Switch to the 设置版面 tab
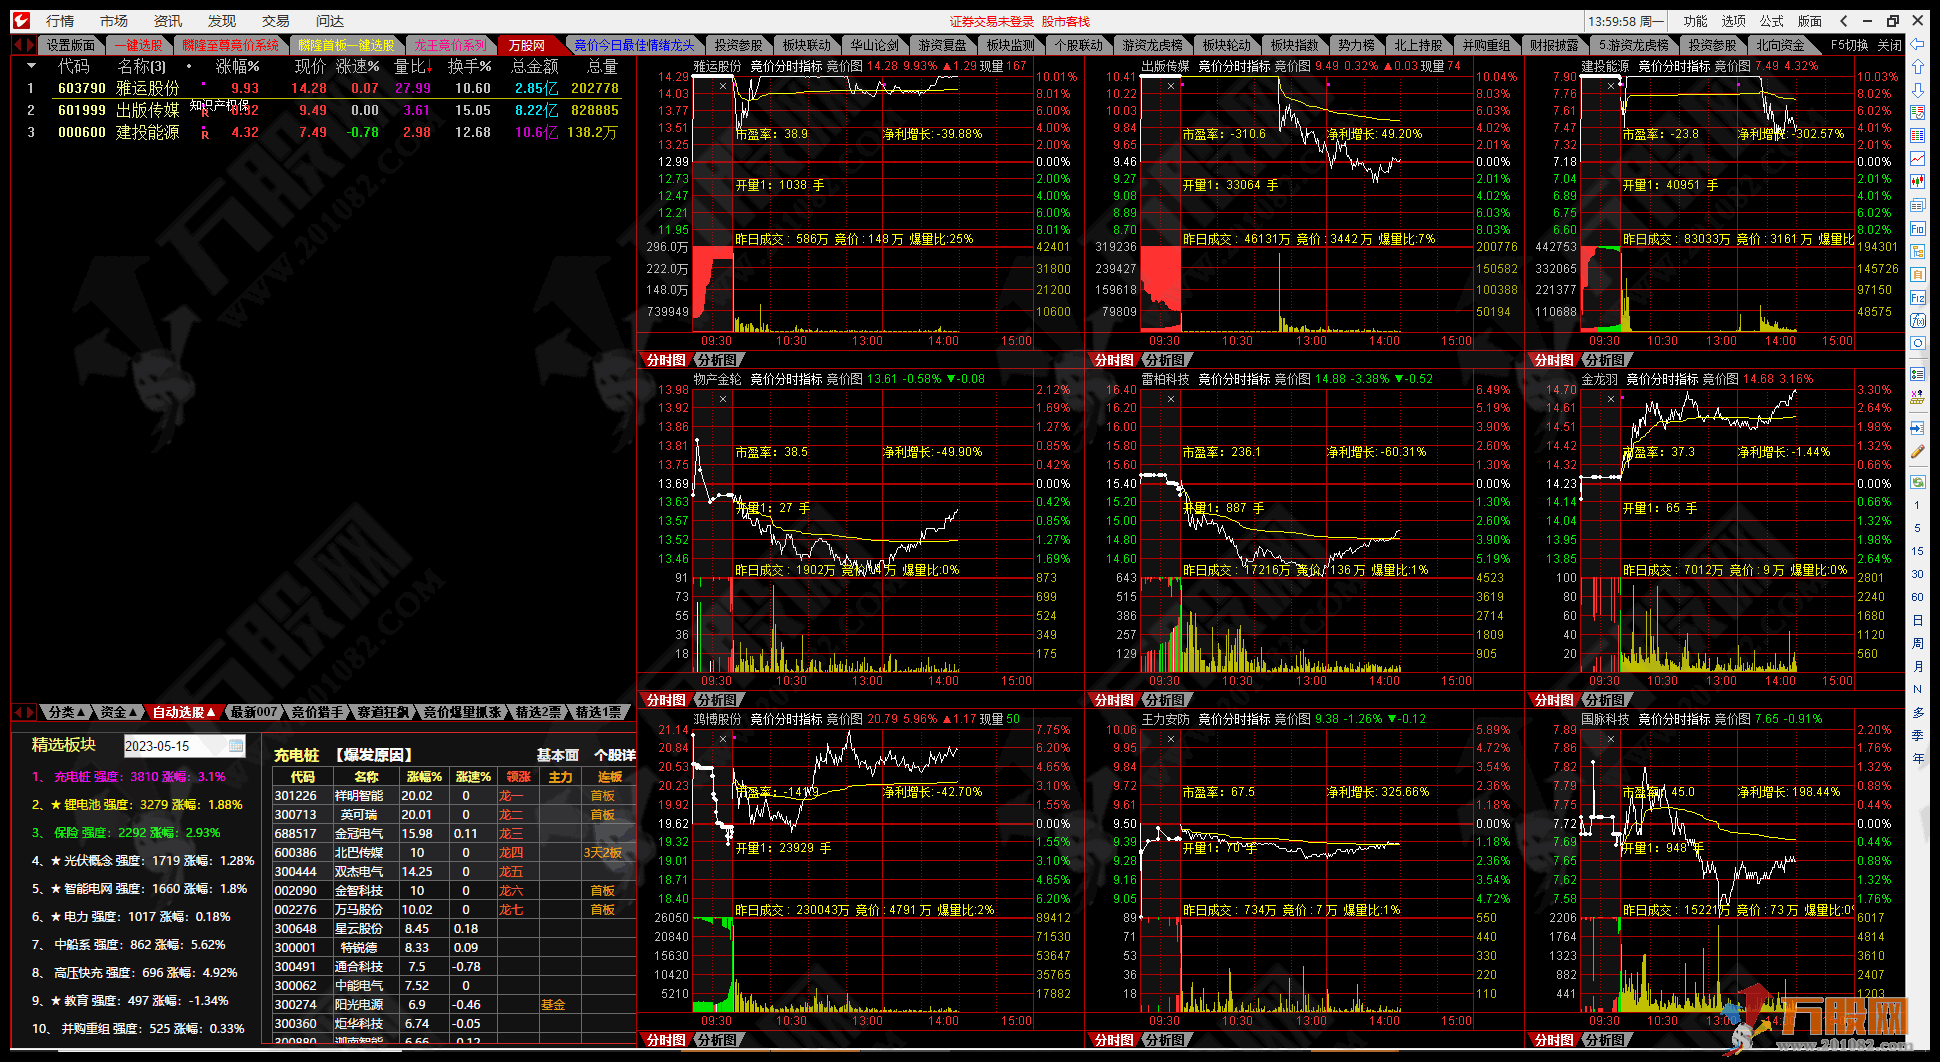The height and width of the screenshot is (1062, 1940). tap(70, 45)
